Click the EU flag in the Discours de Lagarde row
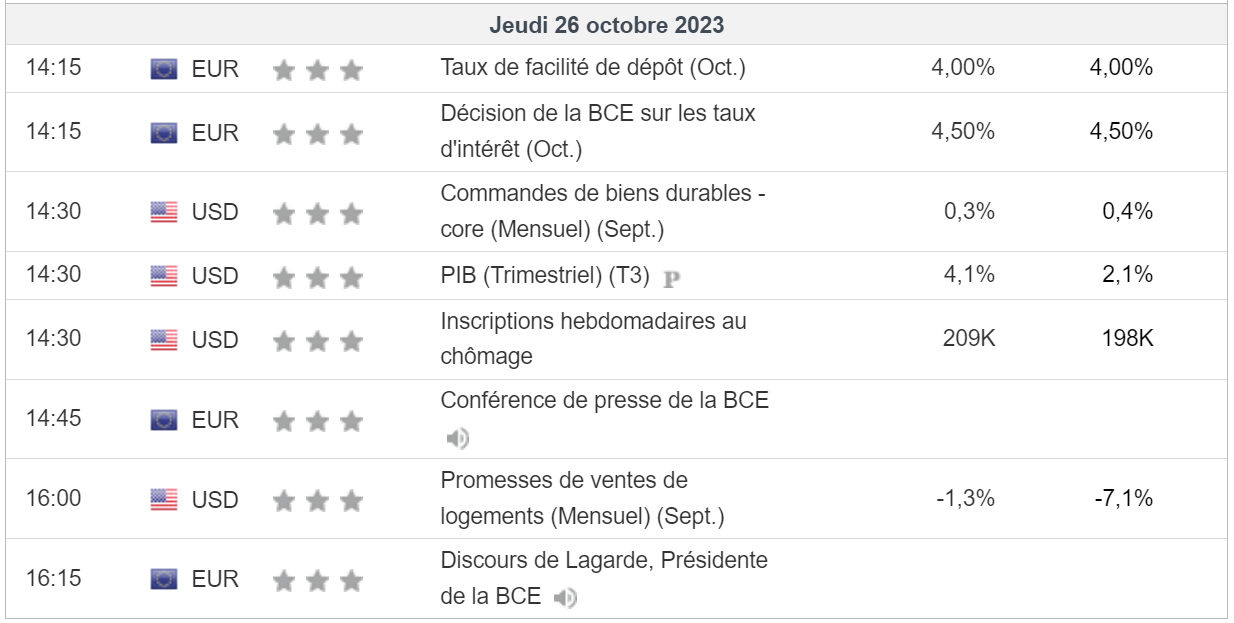This screenshot has height=623, width=1234. tap(164, 579)
